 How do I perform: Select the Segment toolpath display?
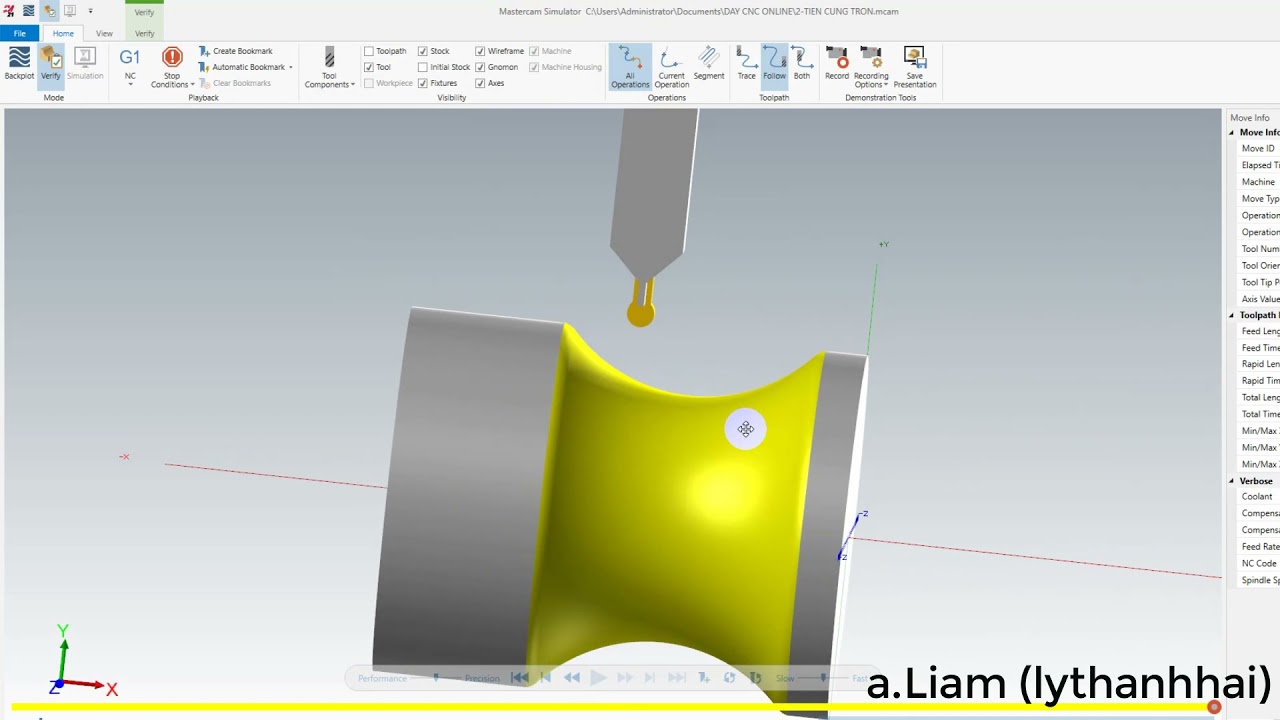click(709, 63)
